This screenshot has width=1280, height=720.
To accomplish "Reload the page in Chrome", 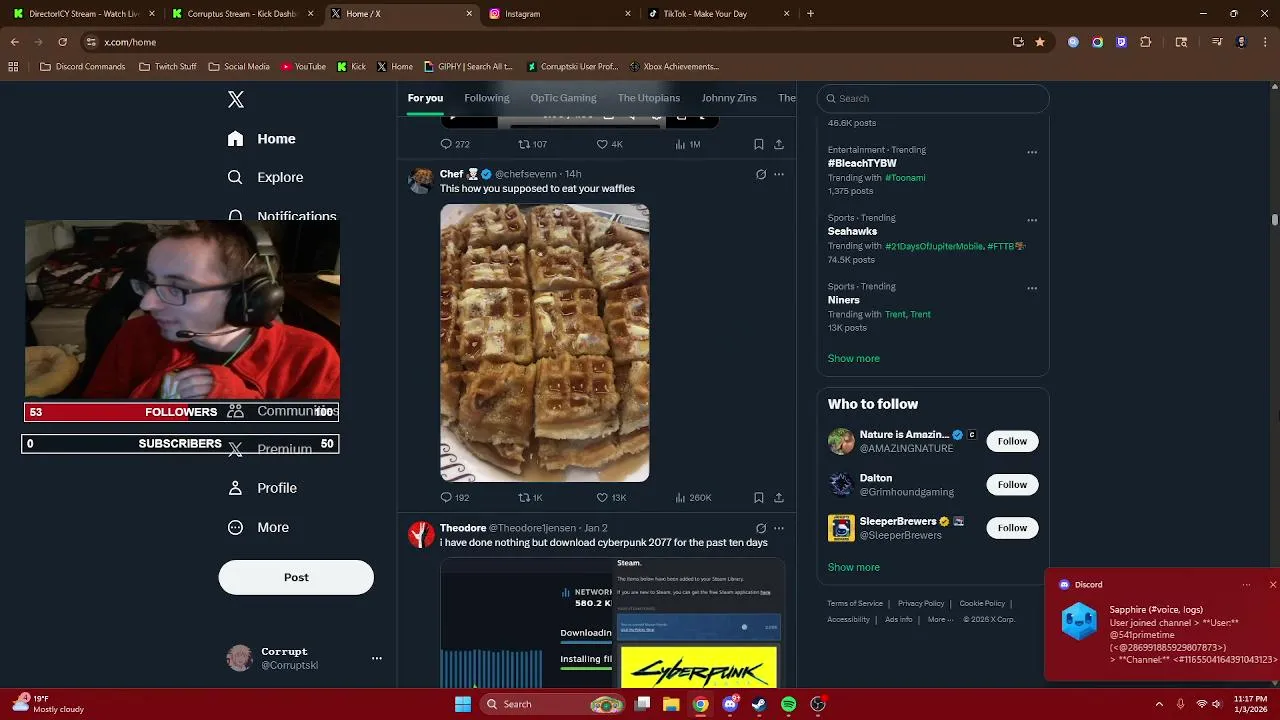I will coord(62,42).
